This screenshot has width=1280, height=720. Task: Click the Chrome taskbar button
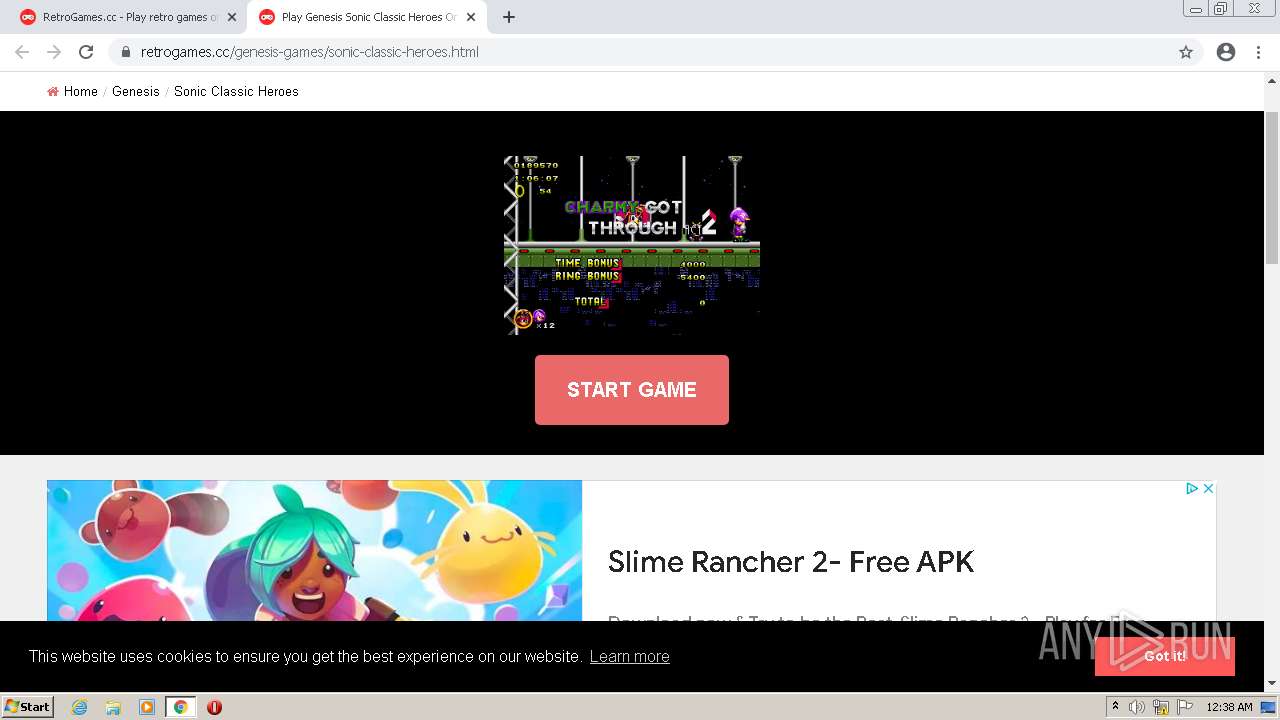click(181, 707)
